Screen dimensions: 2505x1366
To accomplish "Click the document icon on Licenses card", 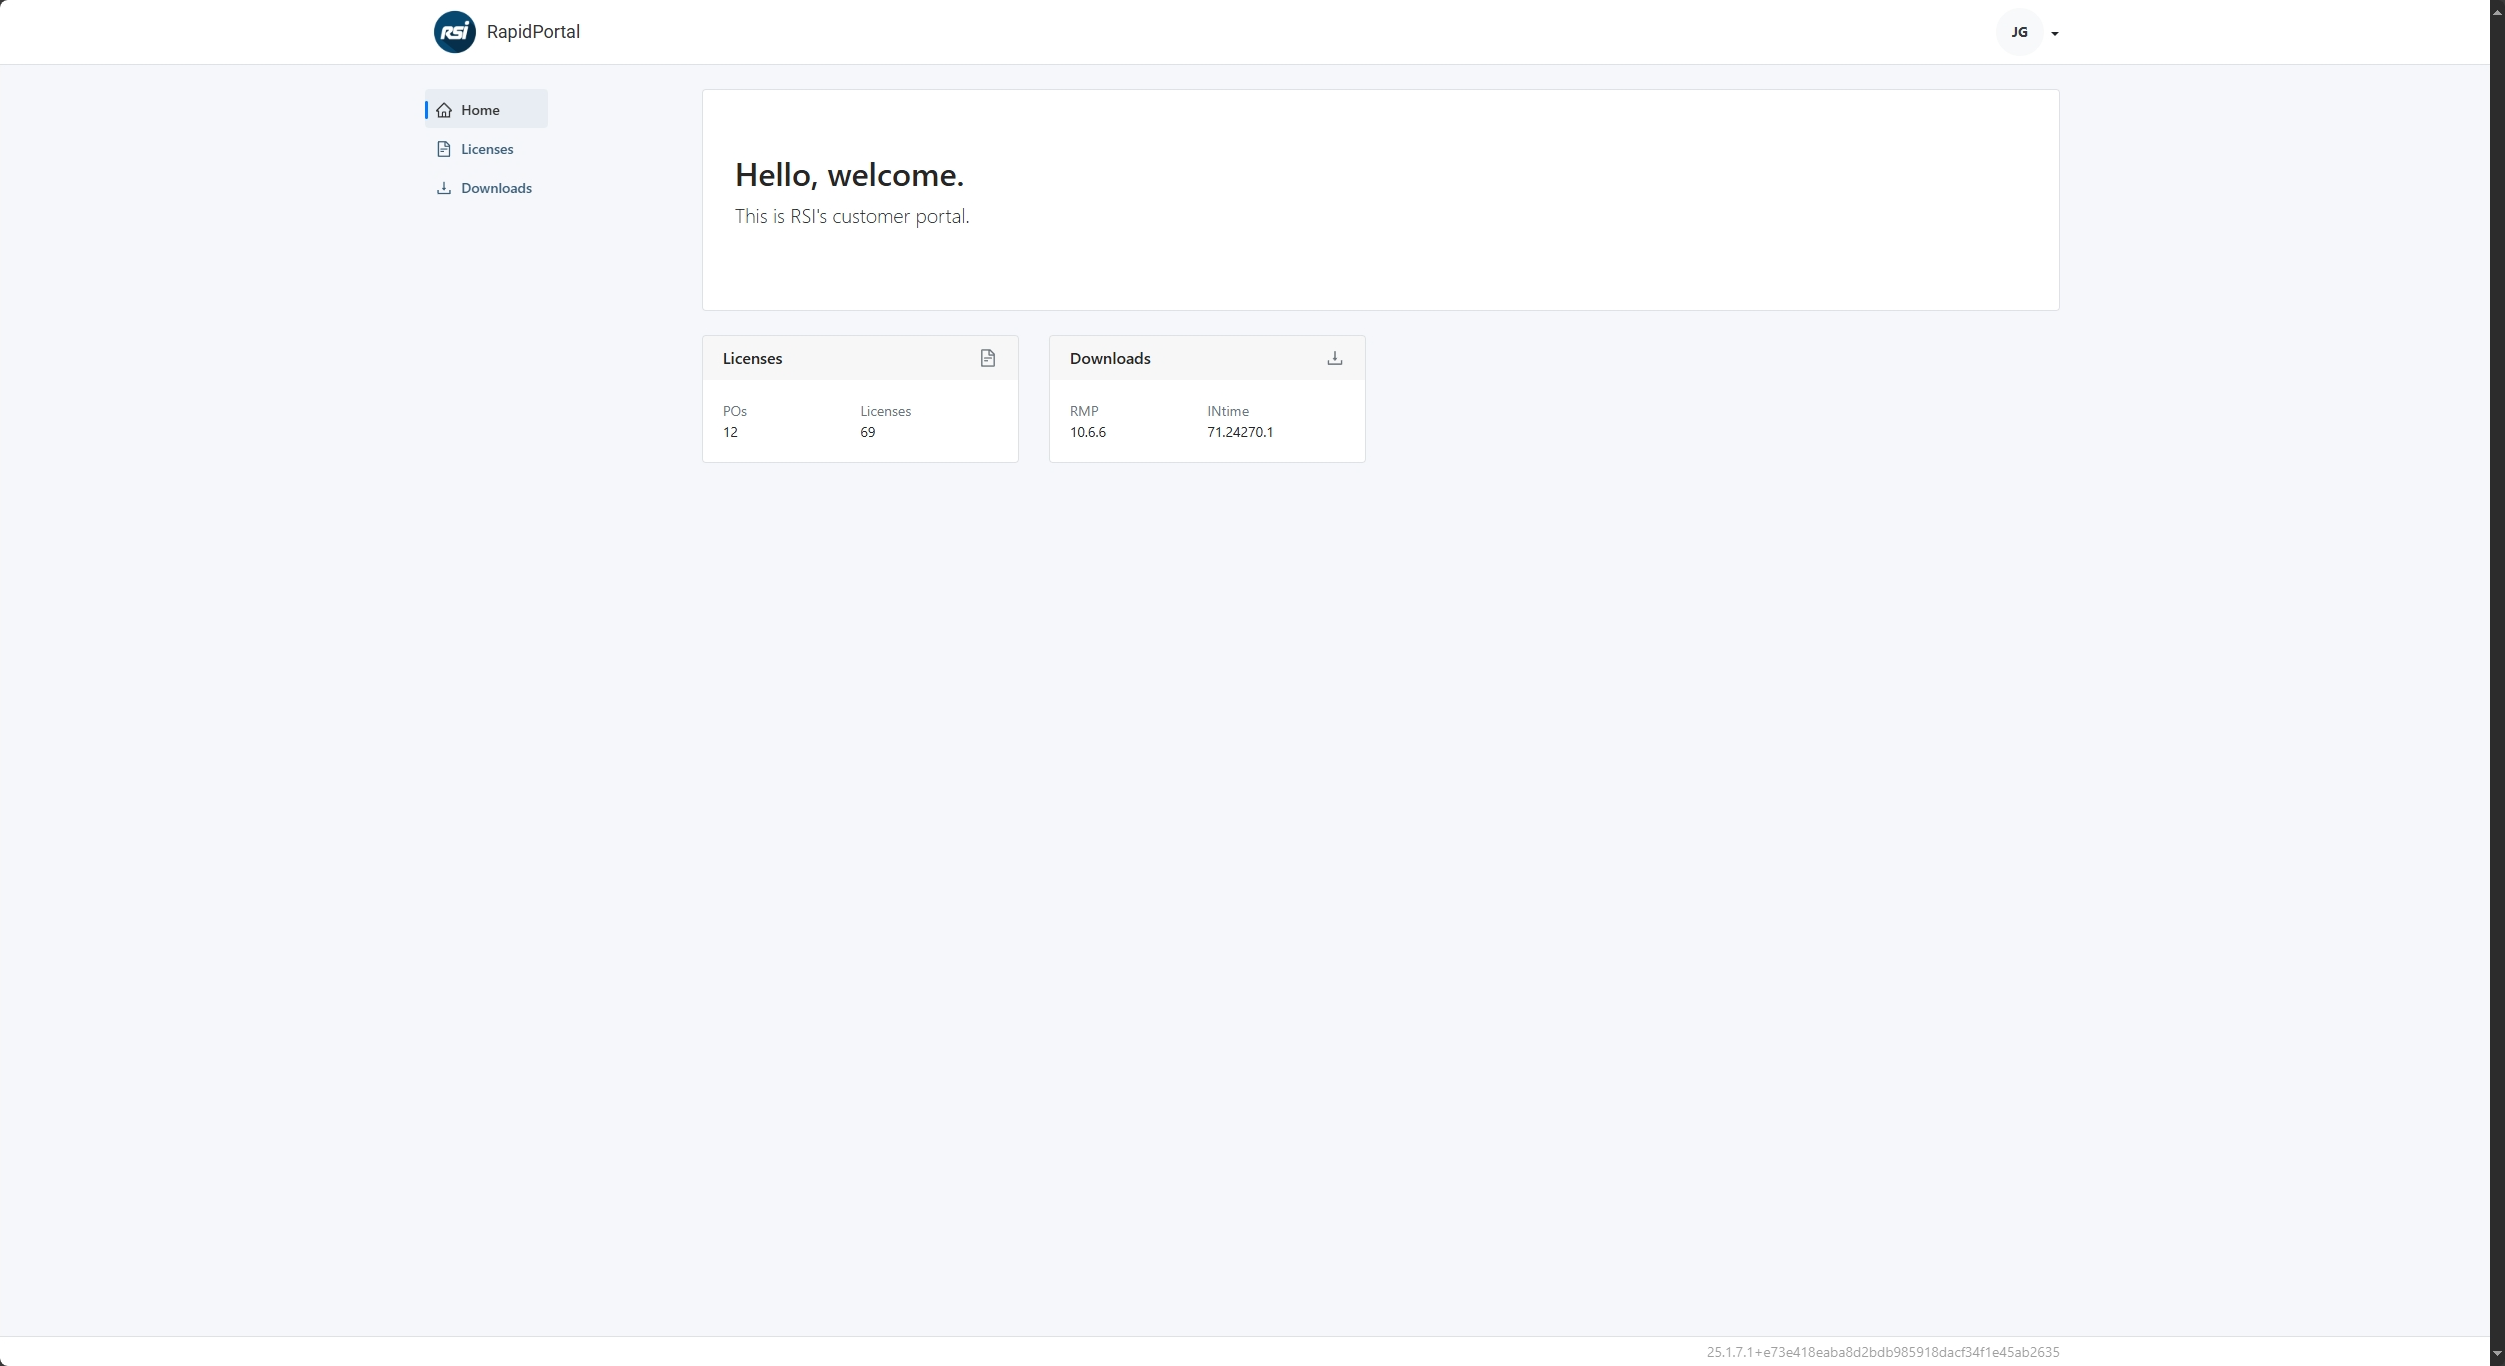I will click(987, 358).
